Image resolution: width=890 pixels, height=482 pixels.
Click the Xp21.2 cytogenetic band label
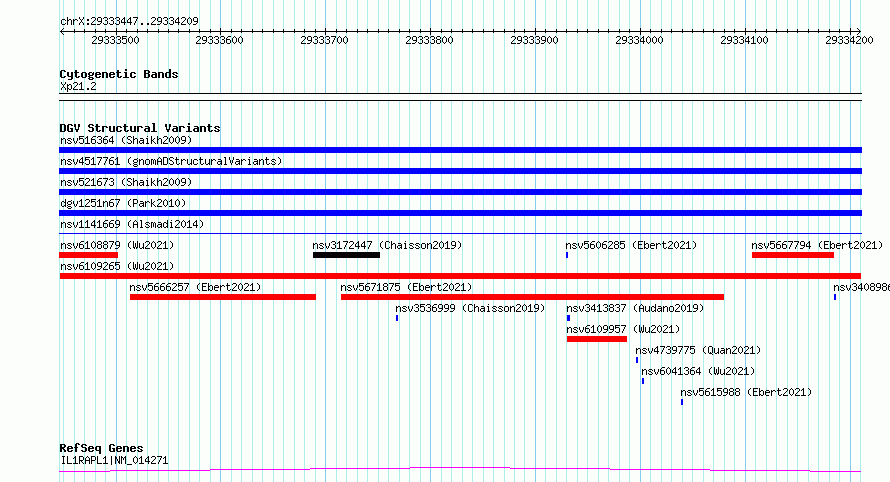pyautogui.click(x=78, y=86)
